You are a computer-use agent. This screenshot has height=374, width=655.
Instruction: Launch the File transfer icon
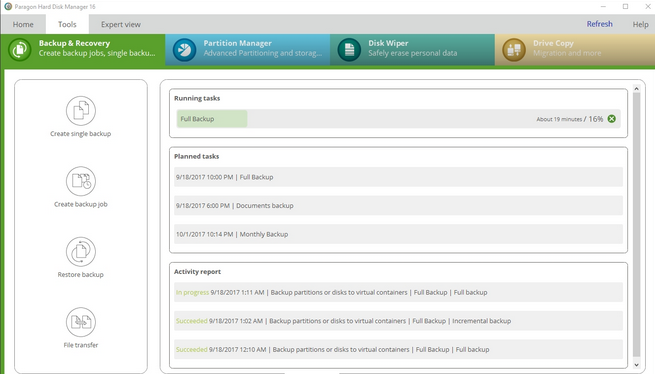point(81,322)
